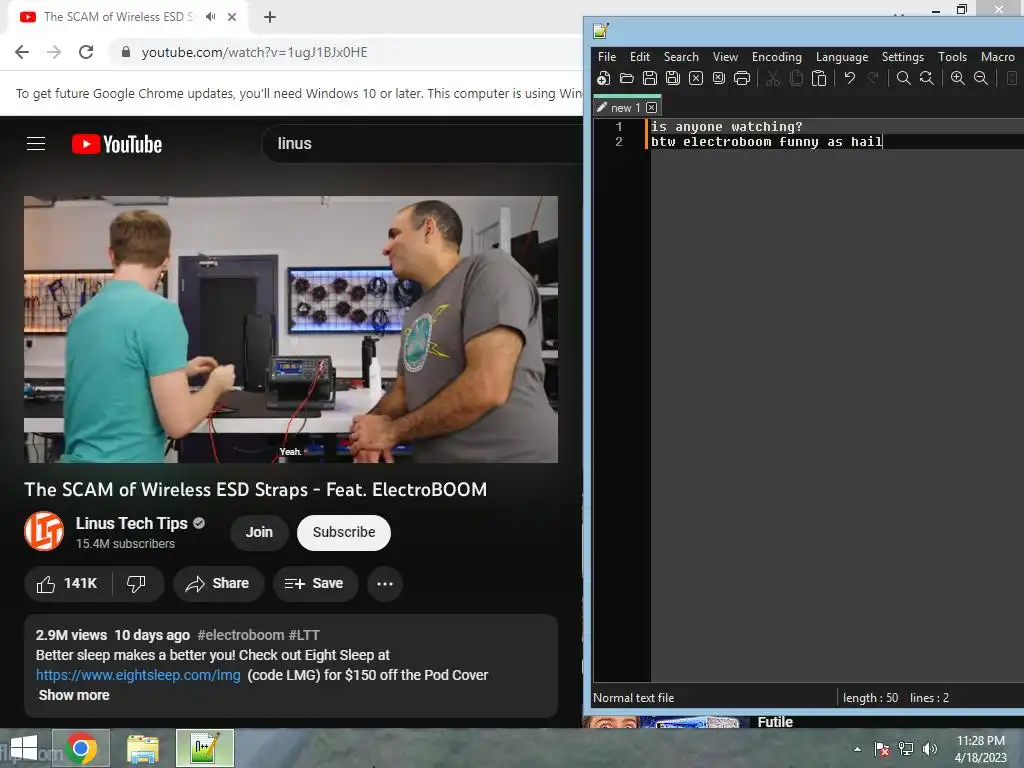Open the View menu
This screenshot has height=768, width=1024.
click(725, 57)
